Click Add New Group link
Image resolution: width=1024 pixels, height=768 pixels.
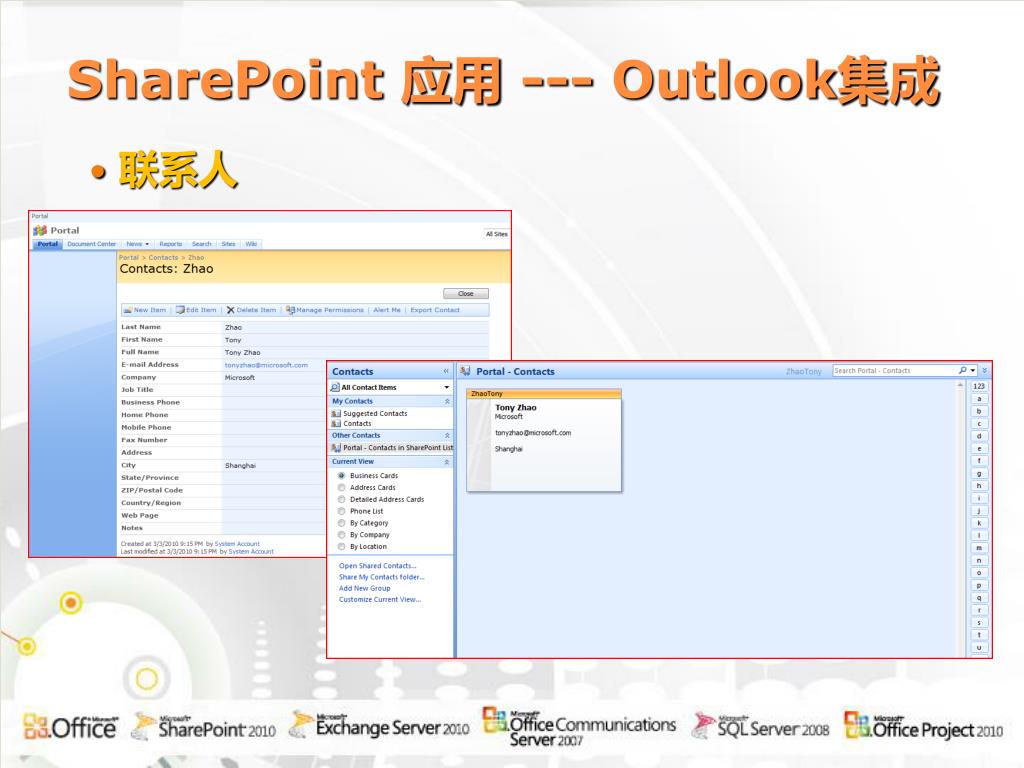(364, 588)
